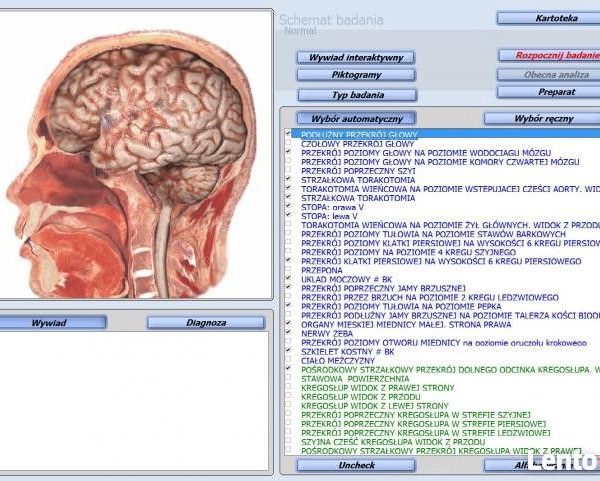Toggle checkbox for UKŁAD MOCZOWY # BK
This screenshot has height=481, width=600.
tap(288, 278)
